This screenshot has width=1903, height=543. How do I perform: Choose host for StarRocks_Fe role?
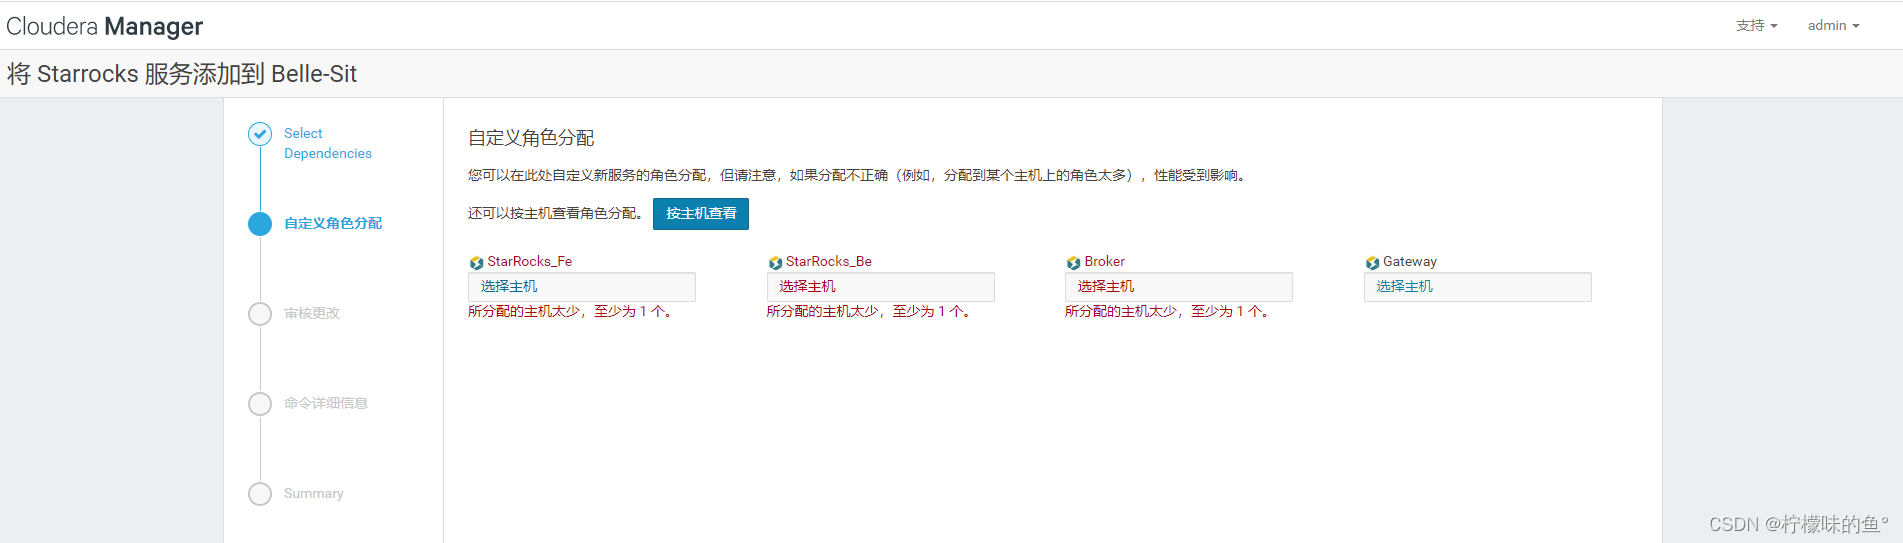(x=582, y=287)
